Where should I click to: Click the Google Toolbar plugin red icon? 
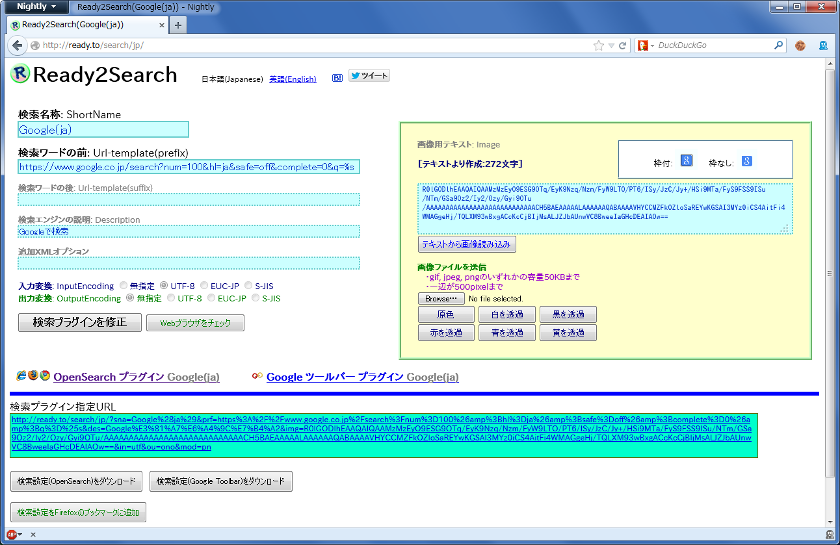coord(257,376)
